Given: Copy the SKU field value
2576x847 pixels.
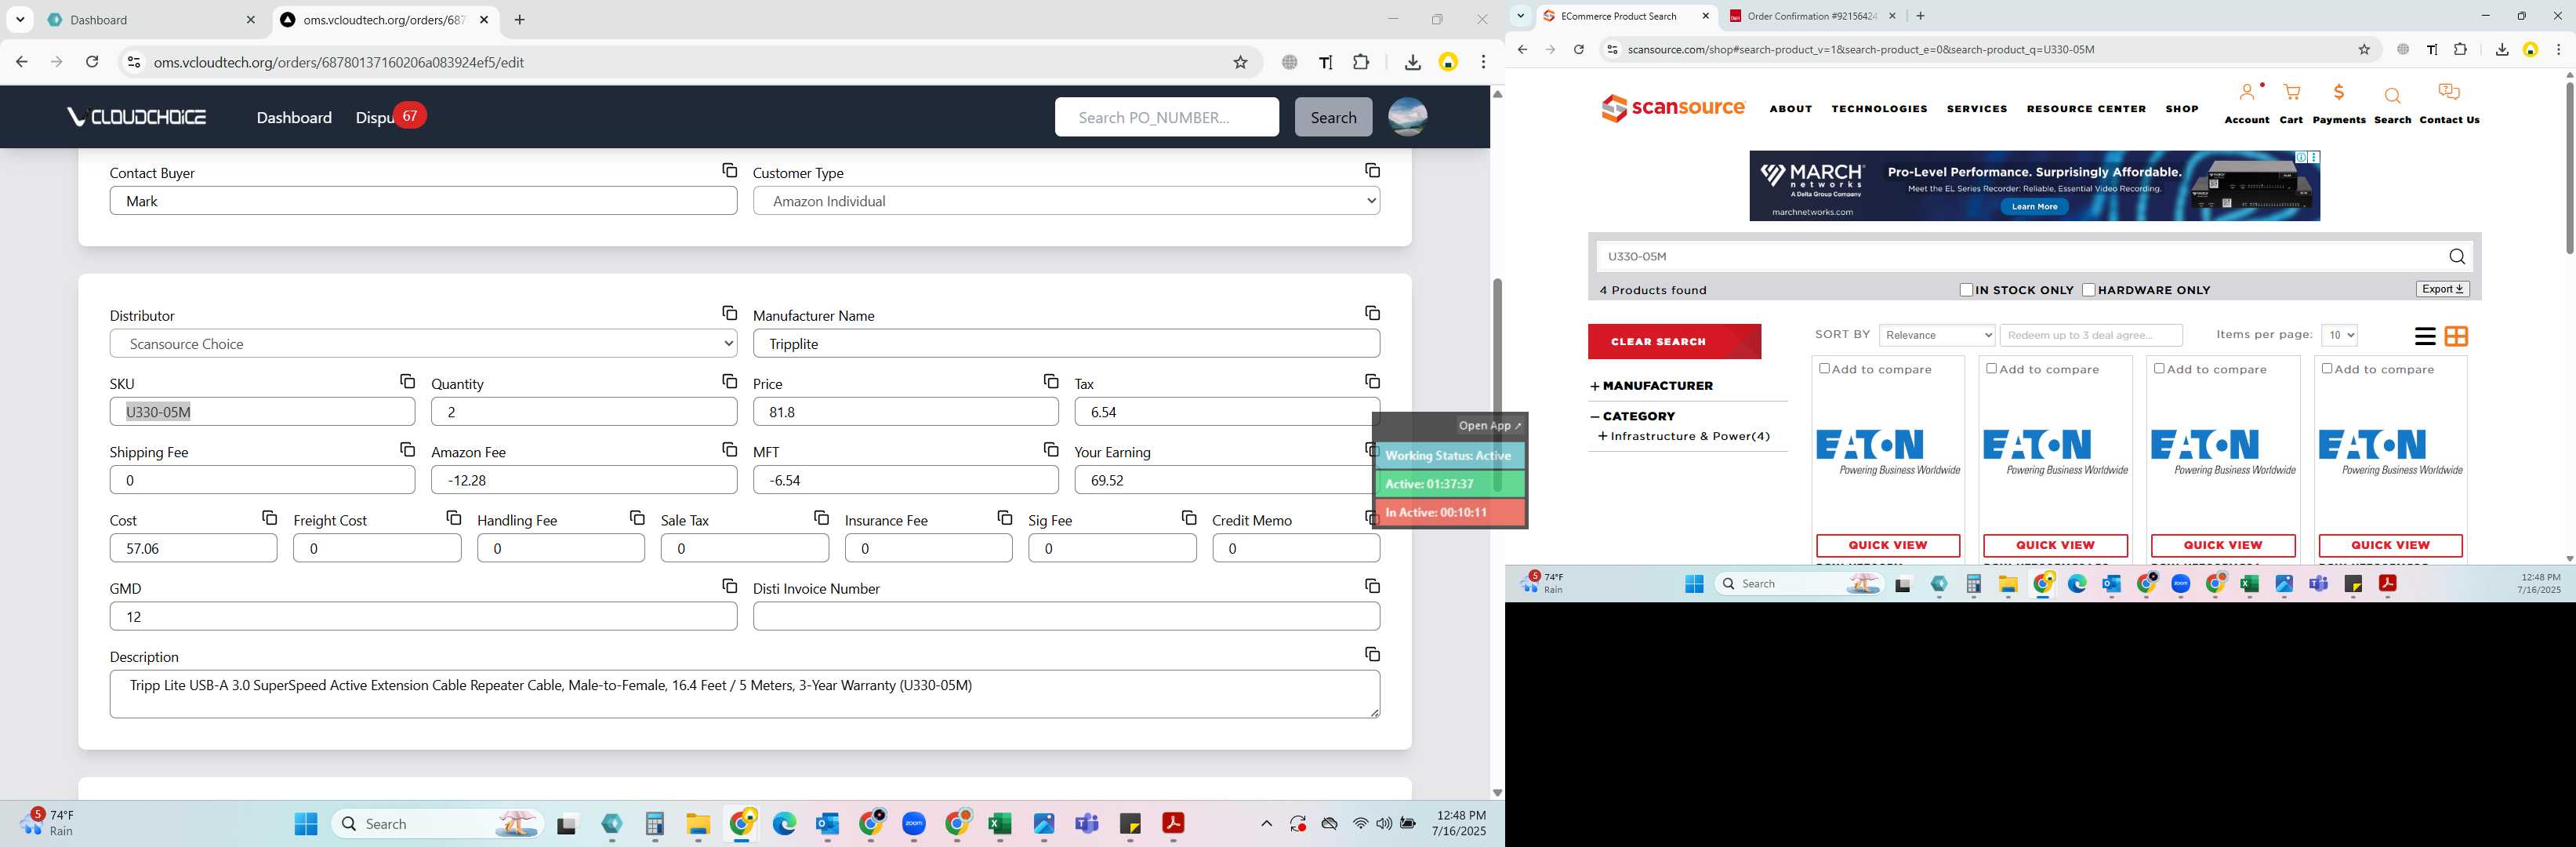Looking at the screenshot, I should click(x=407, y=381).
